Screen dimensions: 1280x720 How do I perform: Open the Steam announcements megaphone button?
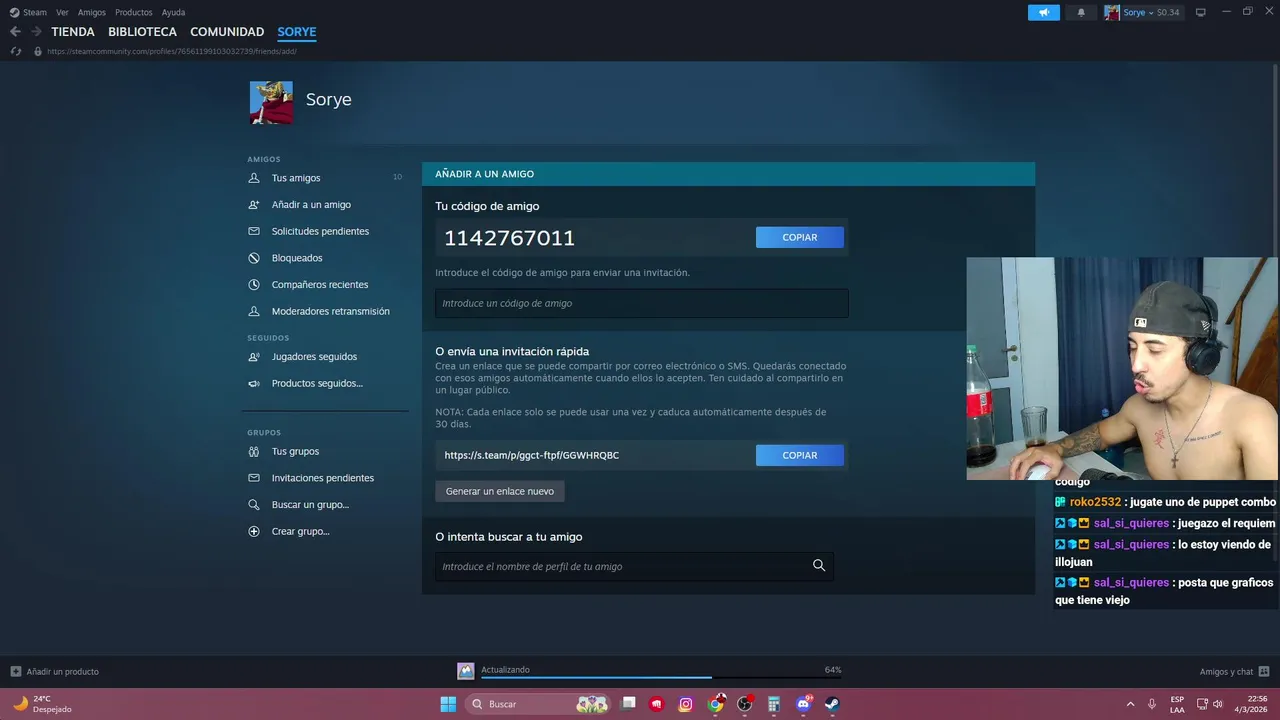coord(1043,12)
